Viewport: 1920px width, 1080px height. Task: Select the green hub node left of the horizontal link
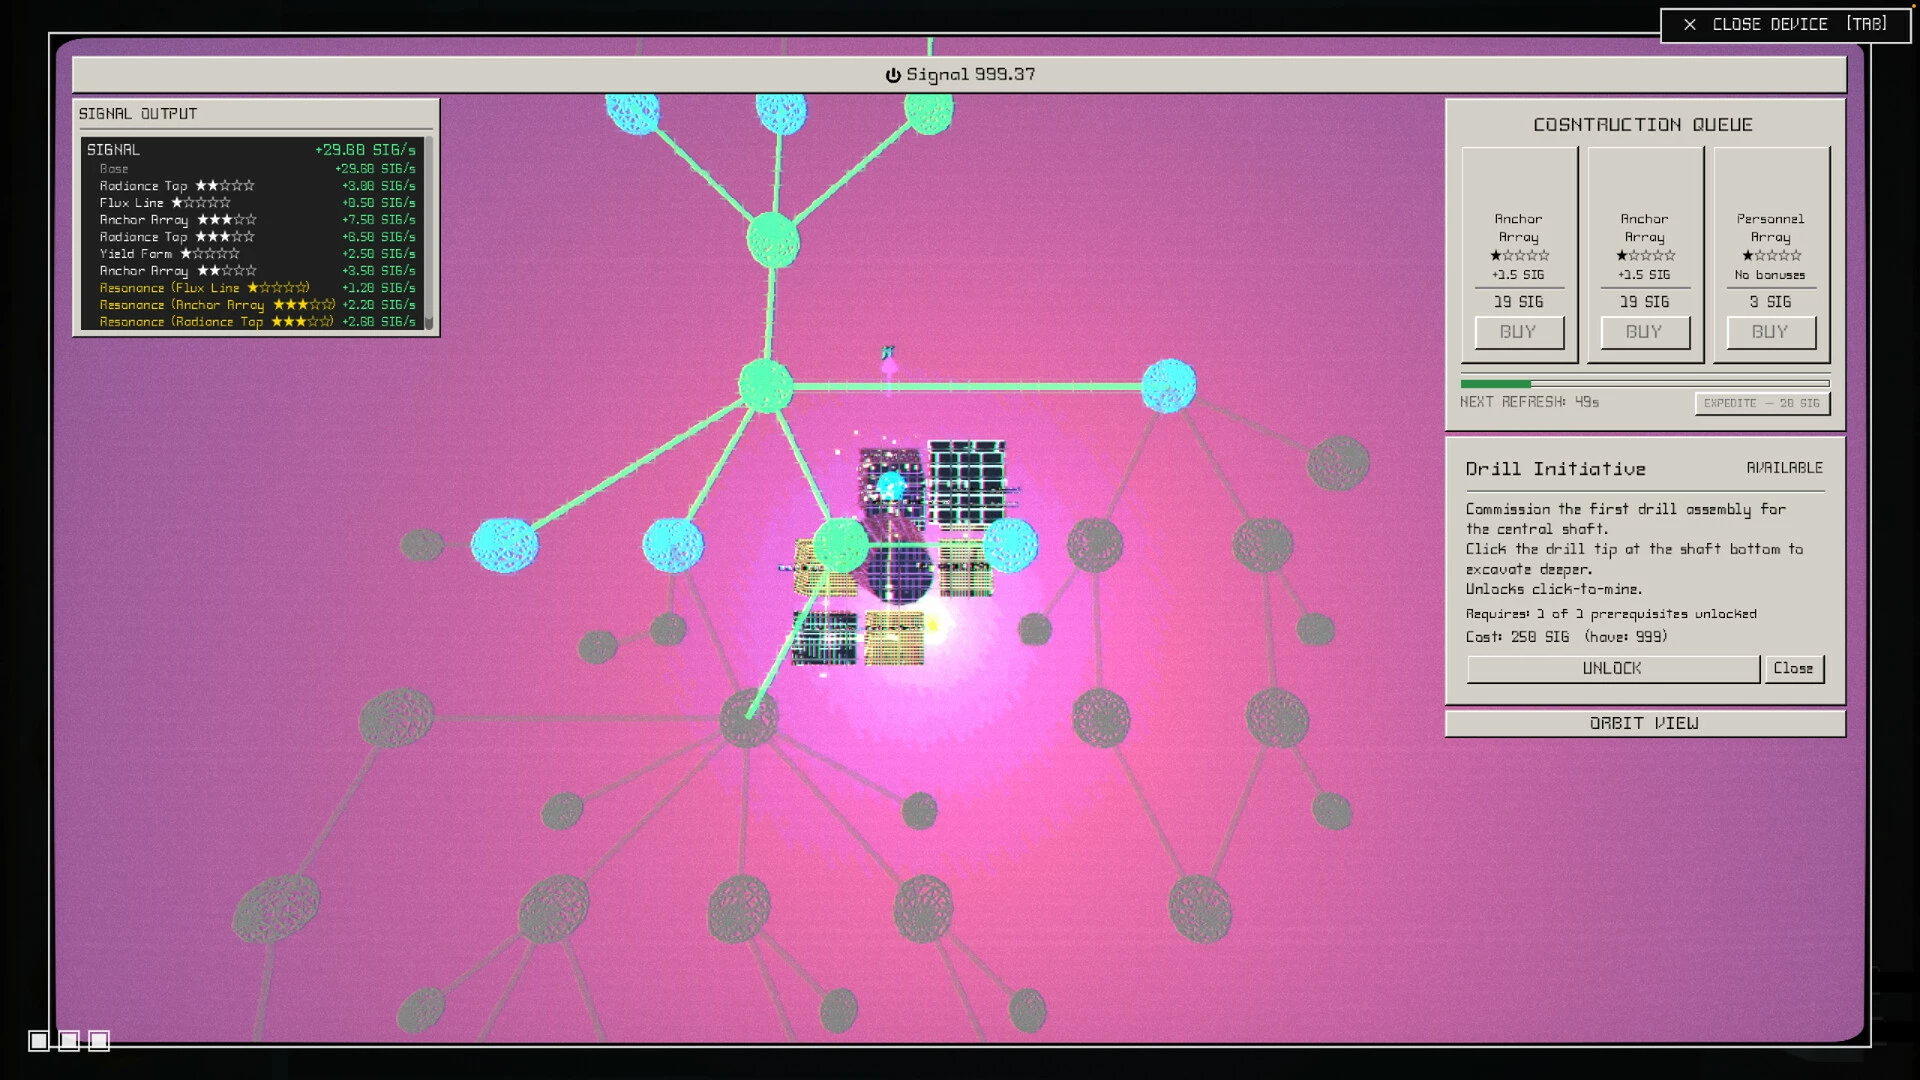pyautogui.click(x=766, y=386)
